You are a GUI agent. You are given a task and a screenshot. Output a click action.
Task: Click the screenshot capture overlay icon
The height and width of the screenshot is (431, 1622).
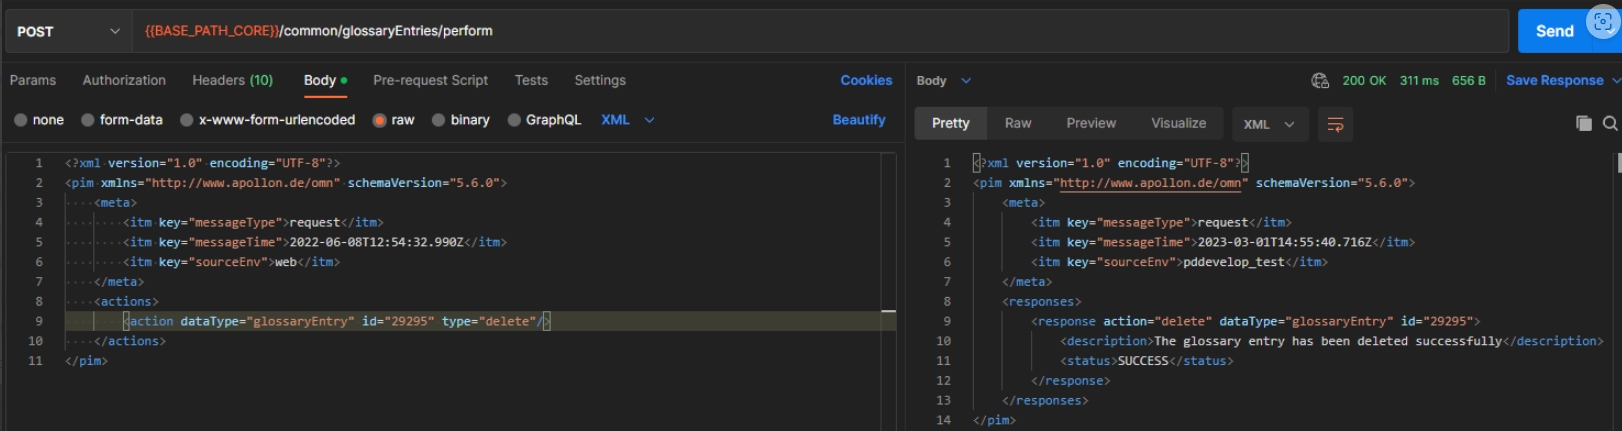pyautogui.click(x=1602, y=22)
